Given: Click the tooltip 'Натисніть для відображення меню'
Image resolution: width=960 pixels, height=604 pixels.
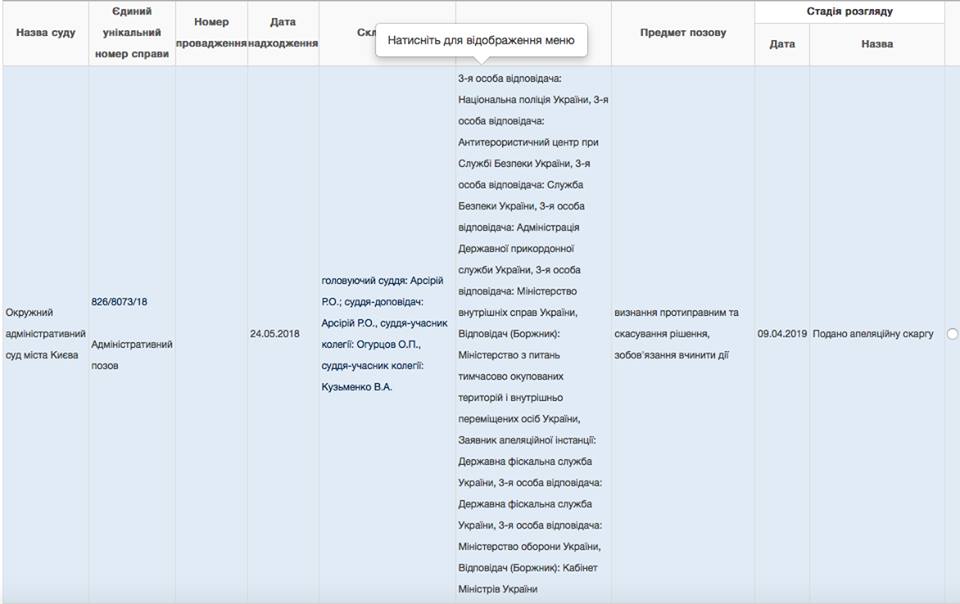Looking at the screenshot, I should click(480, 41).
